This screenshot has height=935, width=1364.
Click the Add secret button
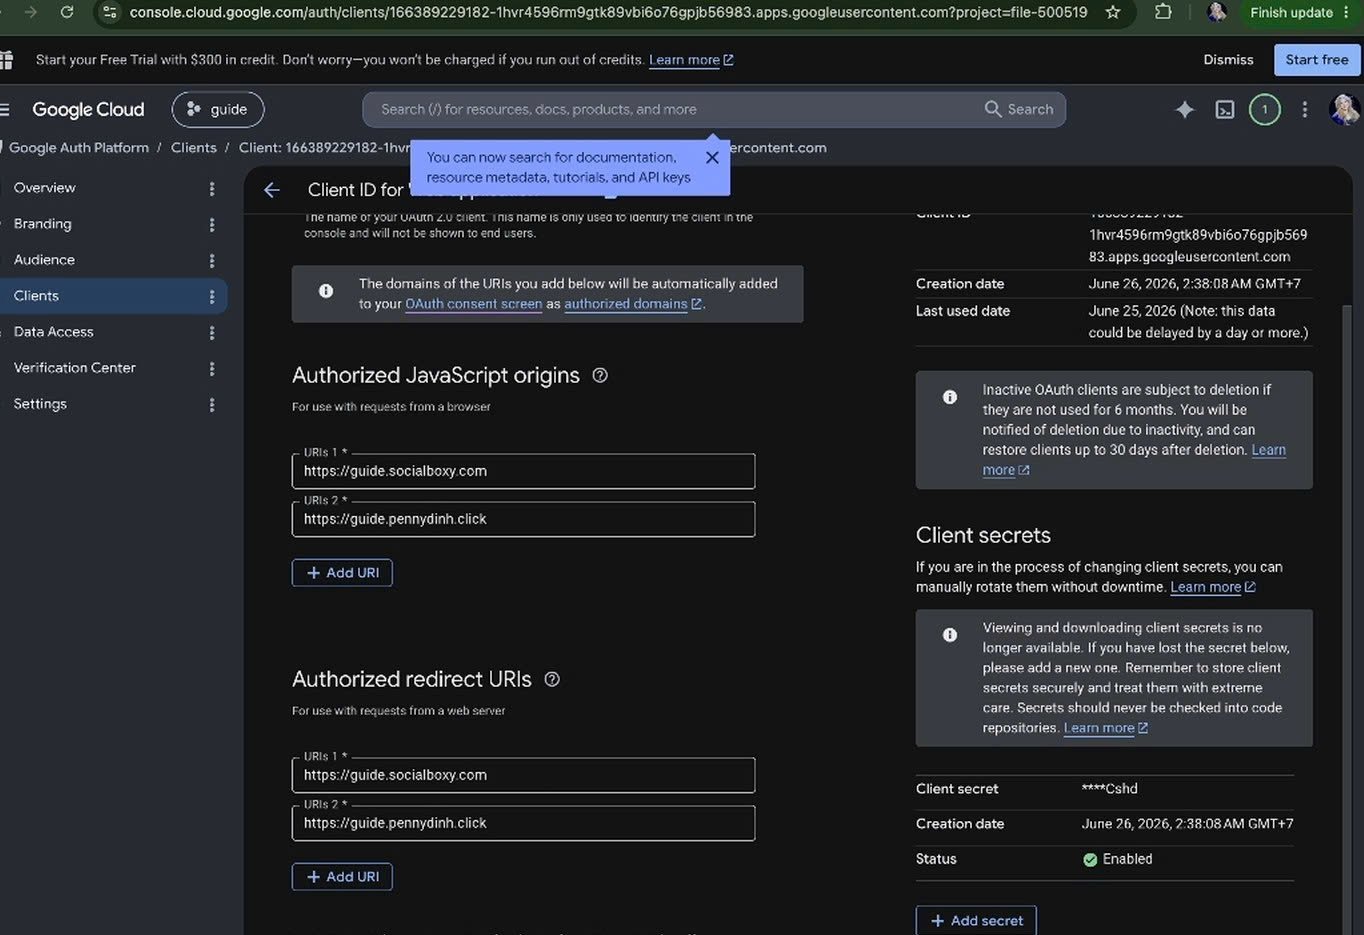tap(976, 921)
